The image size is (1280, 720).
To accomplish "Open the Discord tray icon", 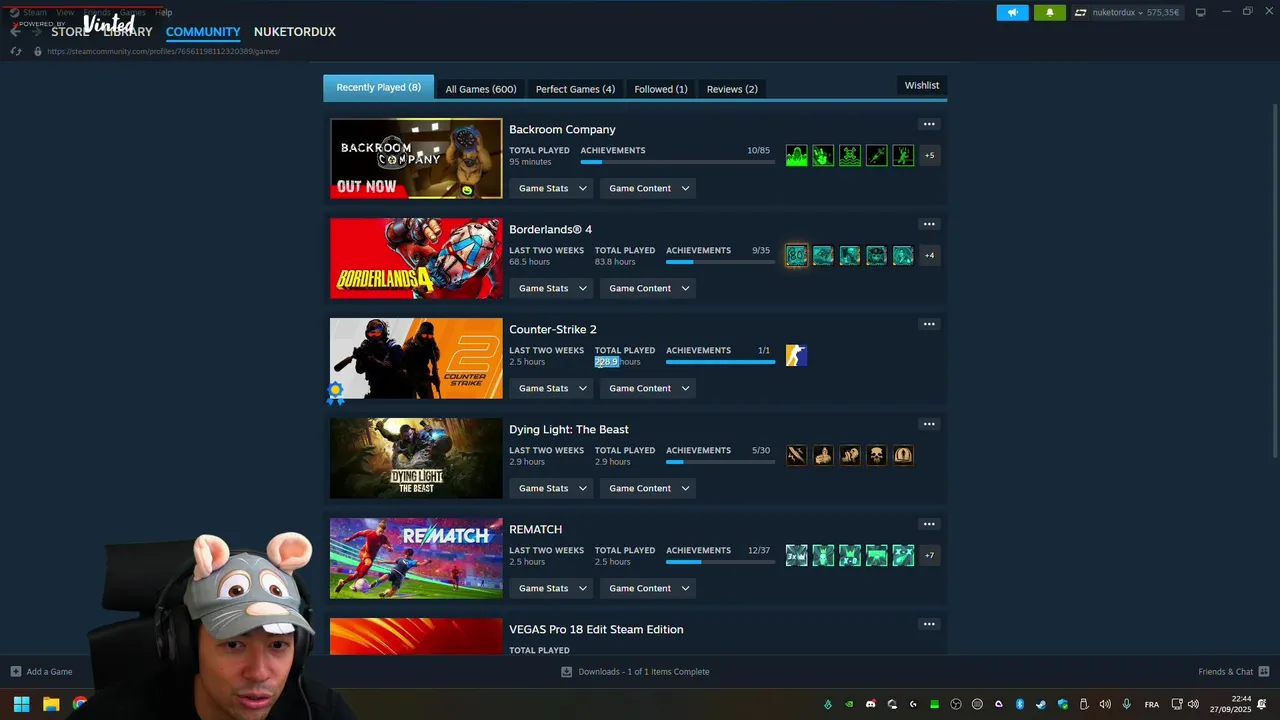I will (x=870, y=704).
